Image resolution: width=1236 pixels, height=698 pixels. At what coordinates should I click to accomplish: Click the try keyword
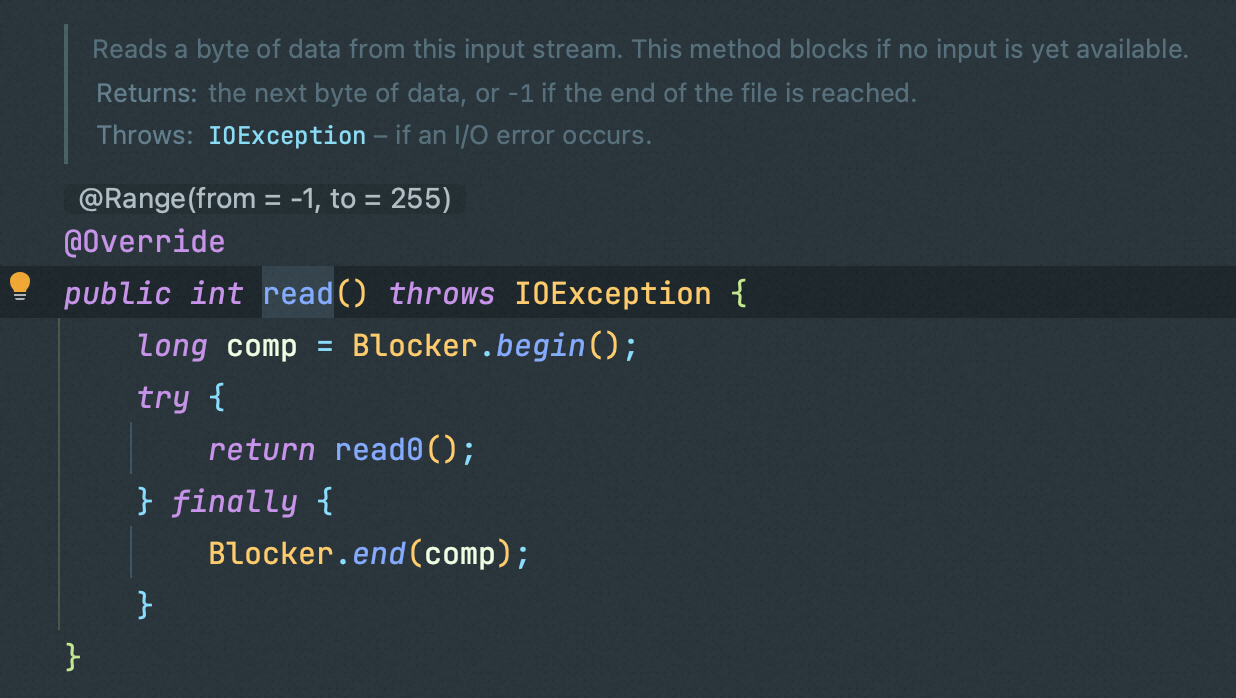click(163, 398)
